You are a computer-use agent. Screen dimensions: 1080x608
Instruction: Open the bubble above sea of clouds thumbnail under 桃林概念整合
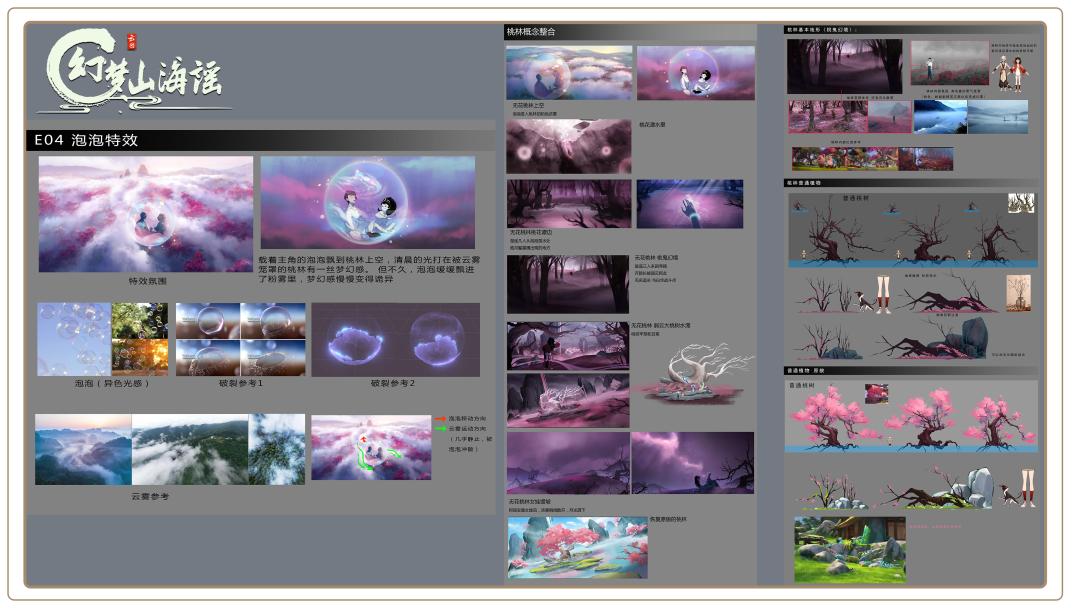tap(569, 73)
